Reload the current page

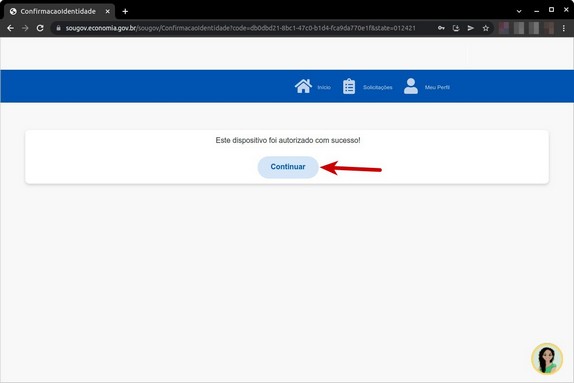pyautogui.click(x=40, y=28)
